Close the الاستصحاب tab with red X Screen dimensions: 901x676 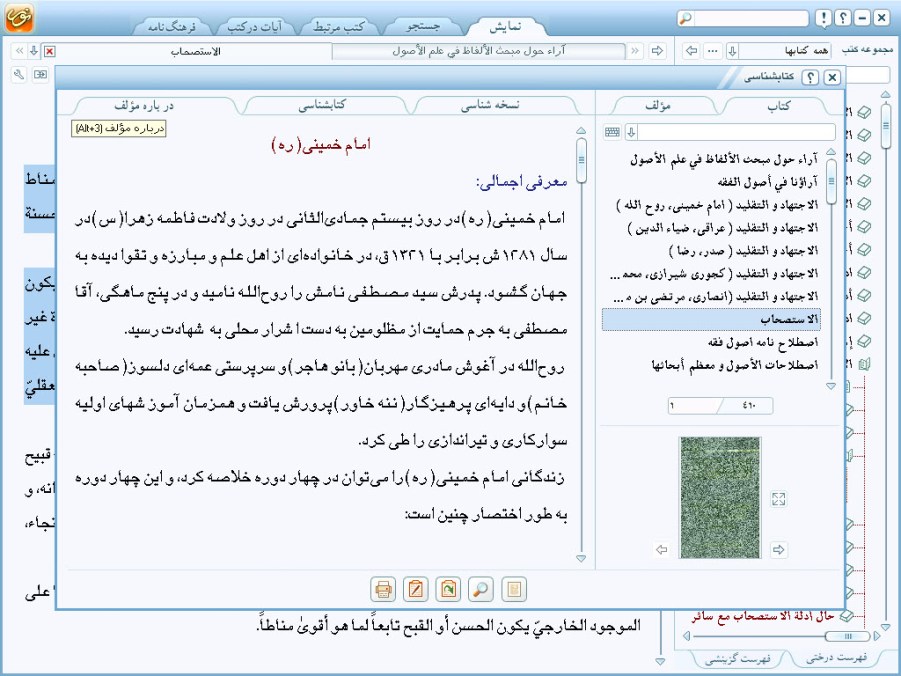[x=50, y=51]
